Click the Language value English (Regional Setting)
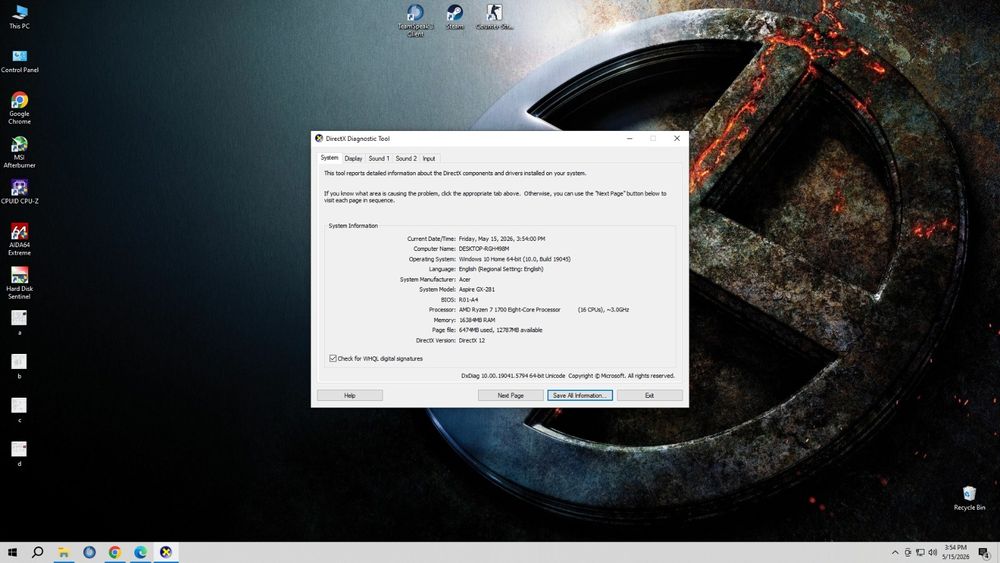 click(x=501, y=269)
